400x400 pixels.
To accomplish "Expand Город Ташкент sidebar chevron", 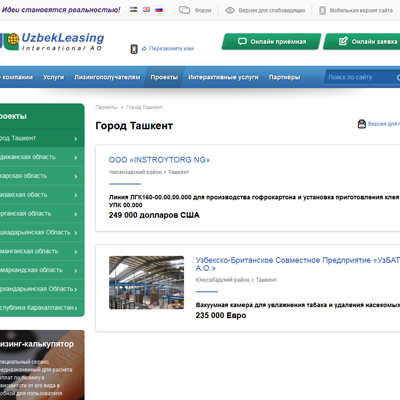I will click(x=76, y=139).
